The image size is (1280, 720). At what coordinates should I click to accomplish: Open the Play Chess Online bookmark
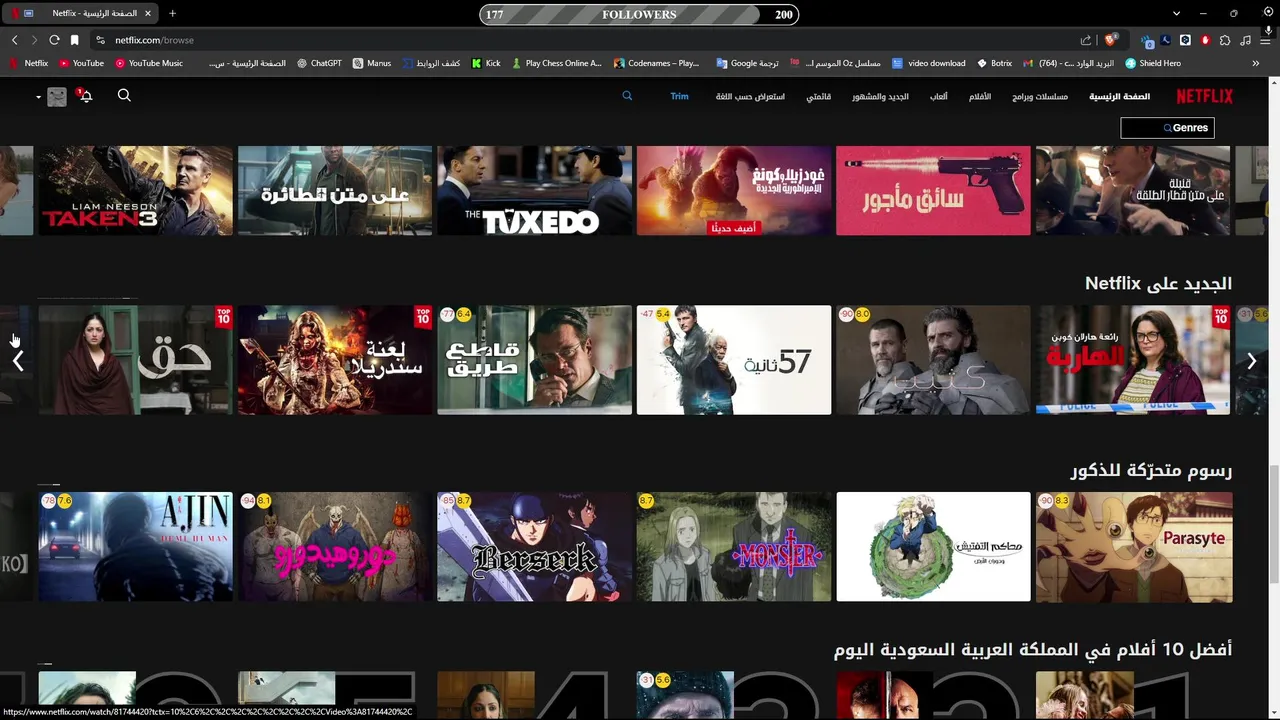(557, 63)
